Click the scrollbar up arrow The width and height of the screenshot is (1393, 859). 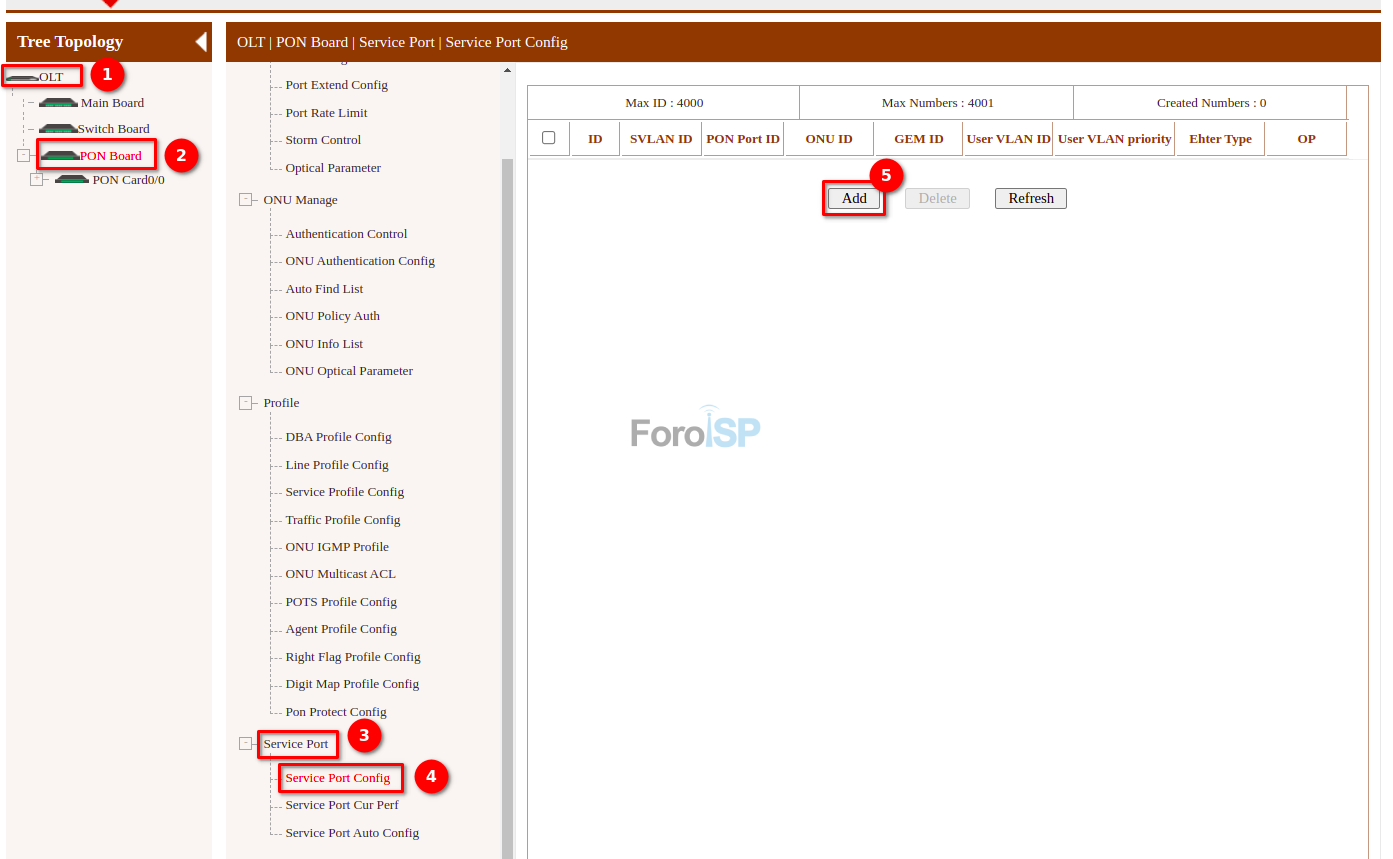(507, 70)
